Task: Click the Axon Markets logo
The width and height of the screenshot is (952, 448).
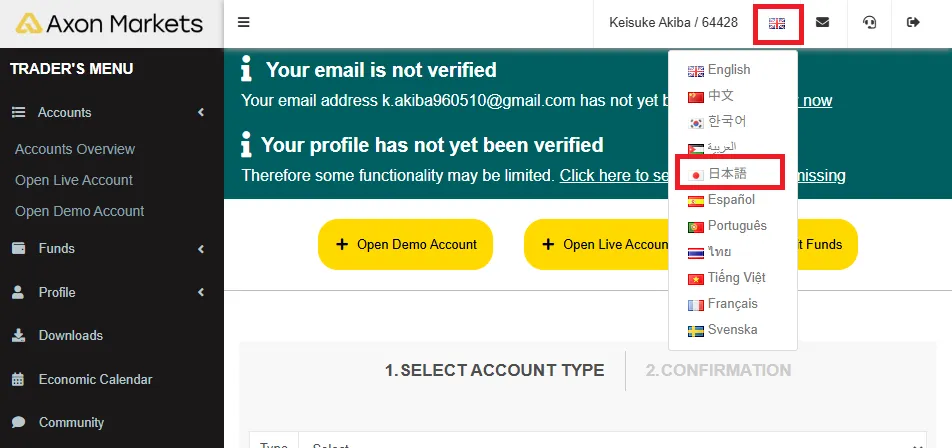Action: click(x=111, y=23)
